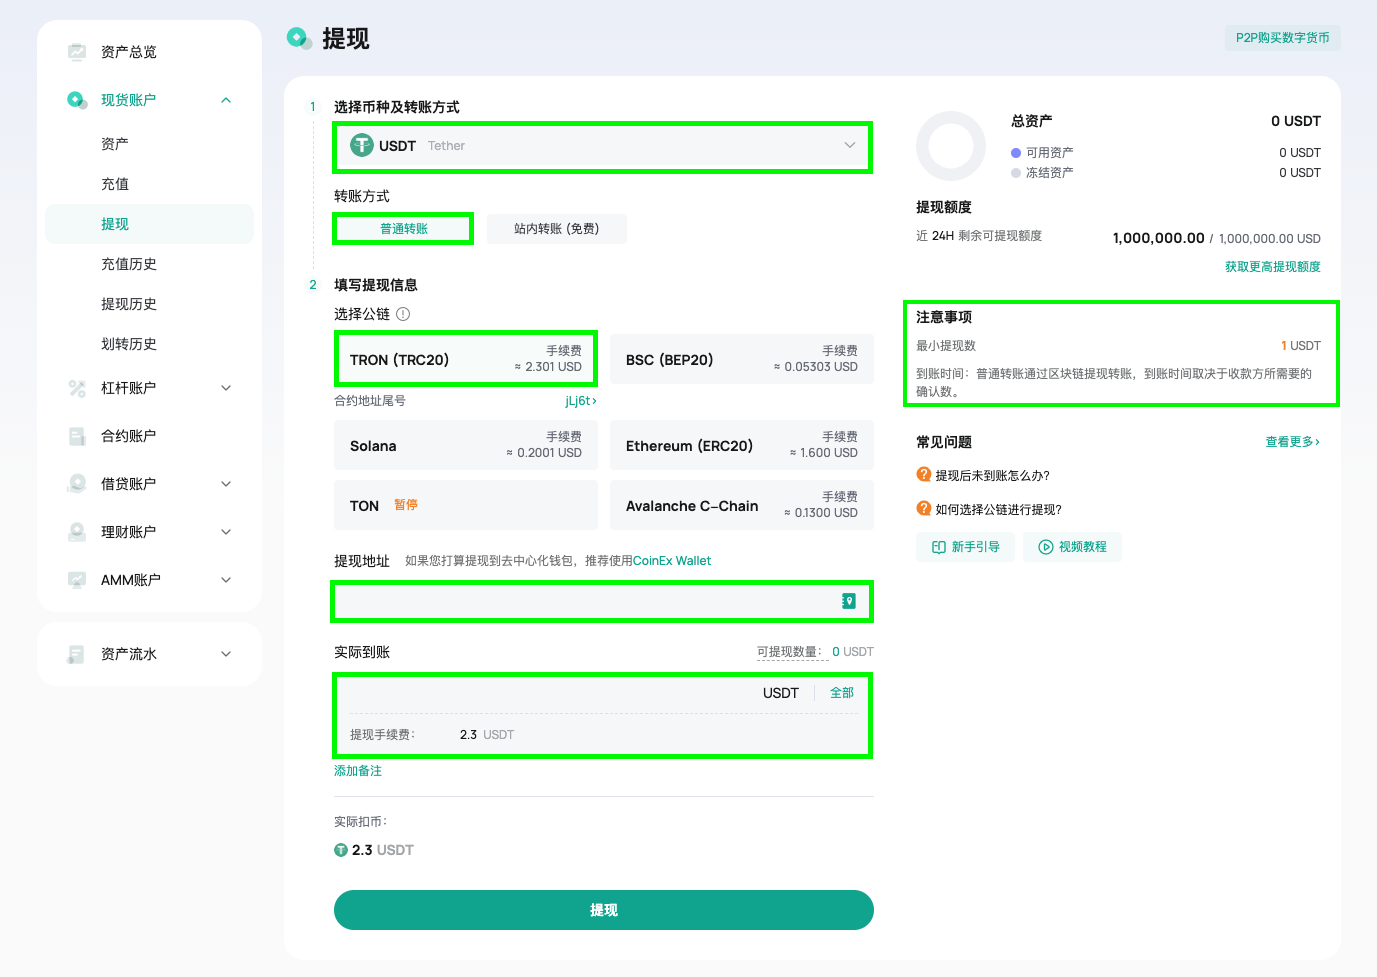Click the Tether icon beside 2.3 USDT

click(x=341, y=850)
